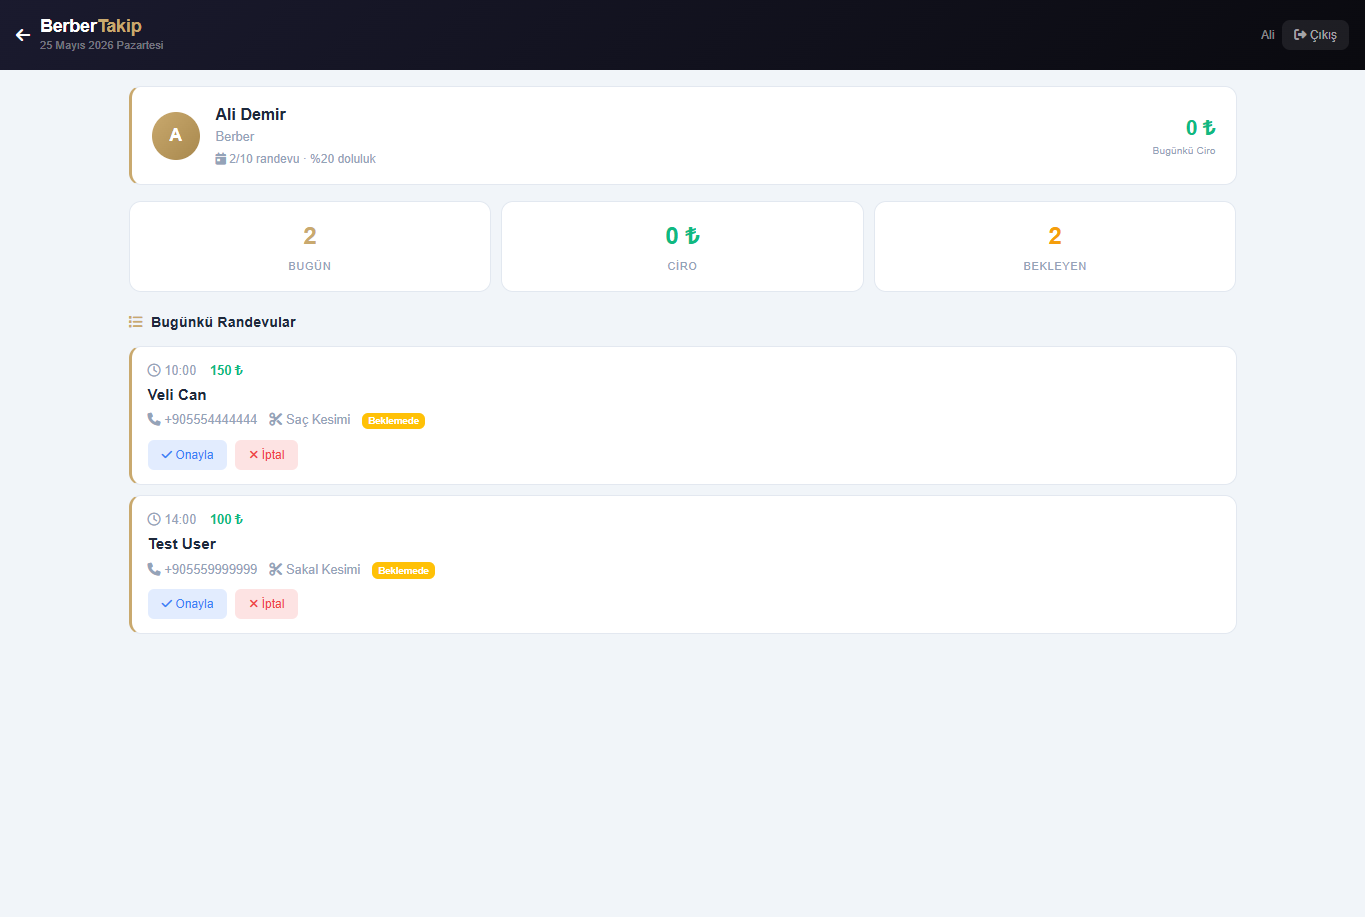Click the clock icon at 10:00
The image size is (1365, 917).
click(x=154, y=370)
